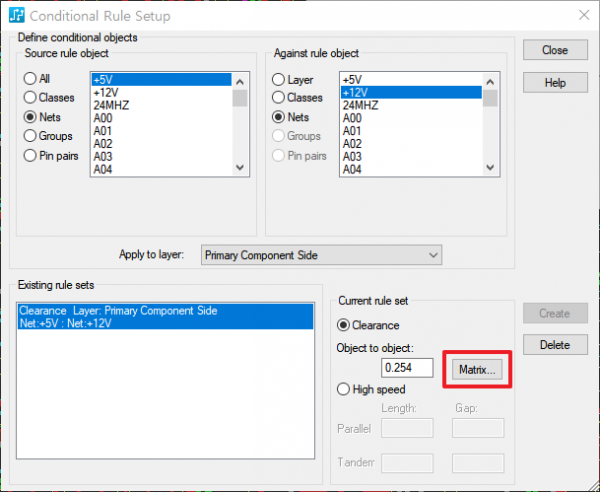Select Groups under Source rule object
600x492 pixels.
[31, 136]
